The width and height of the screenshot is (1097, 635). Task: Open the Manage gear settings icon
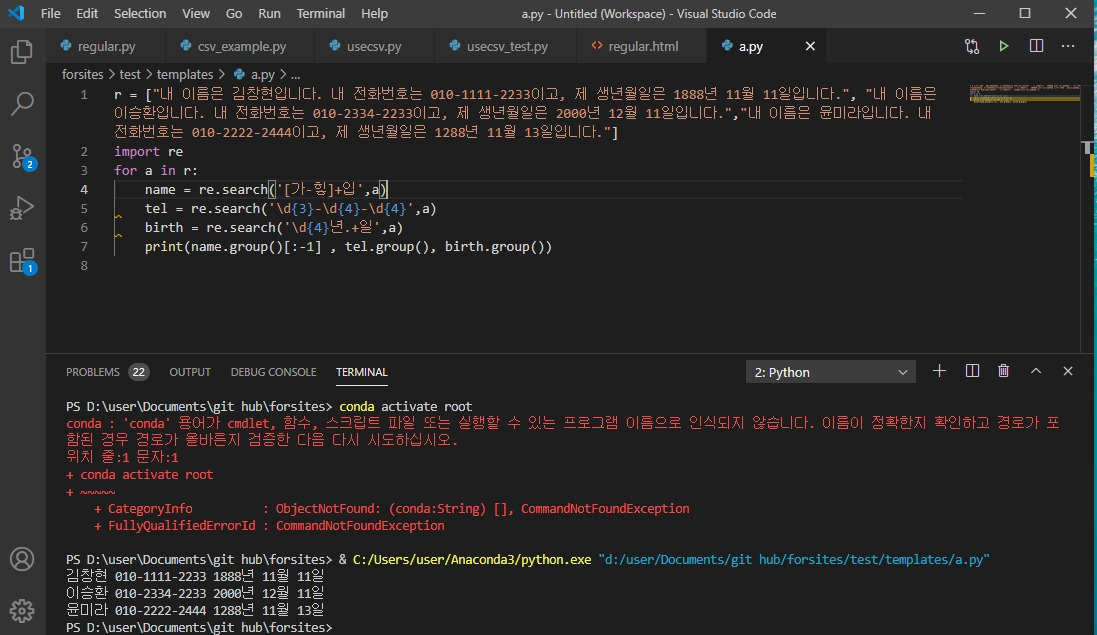[x=22, y=611]
